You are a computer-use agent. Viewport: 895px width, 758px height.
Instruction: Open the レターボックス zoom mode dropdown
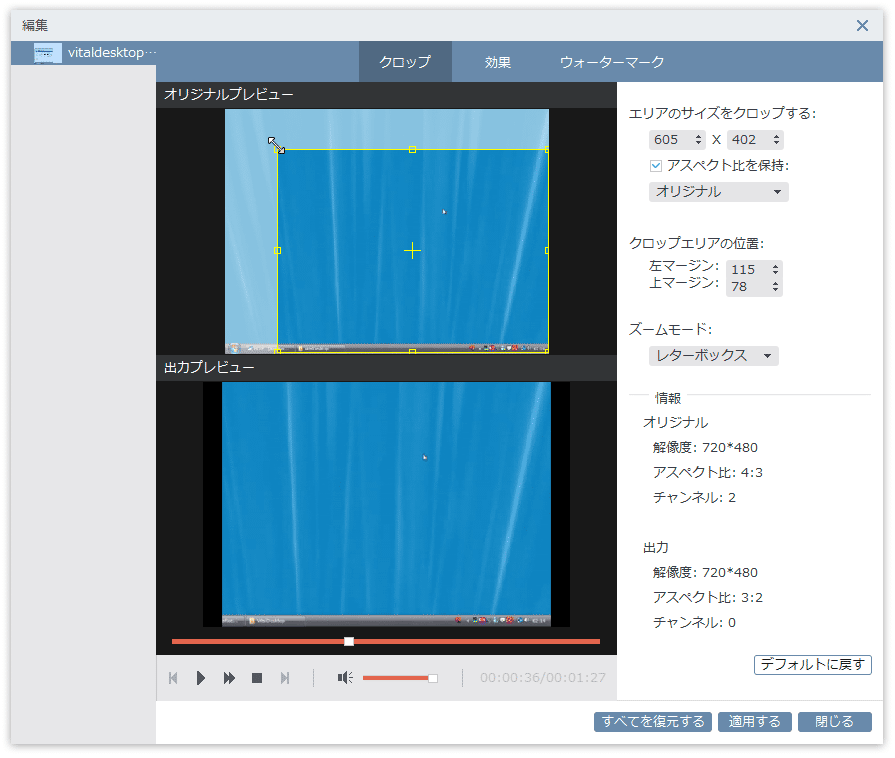point(713,355)
